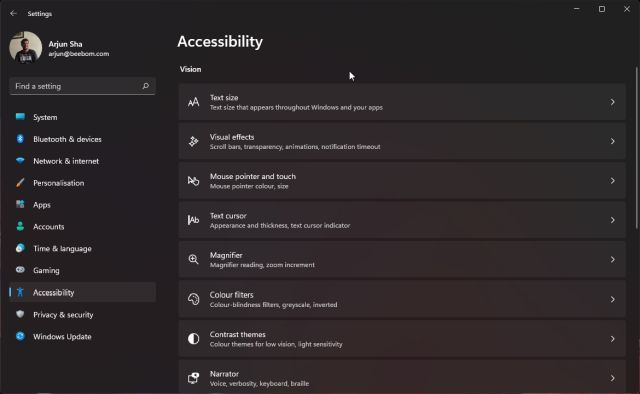640x394 pixels.
Task: Go to Time & language
Action: click(x=82, y=249)
